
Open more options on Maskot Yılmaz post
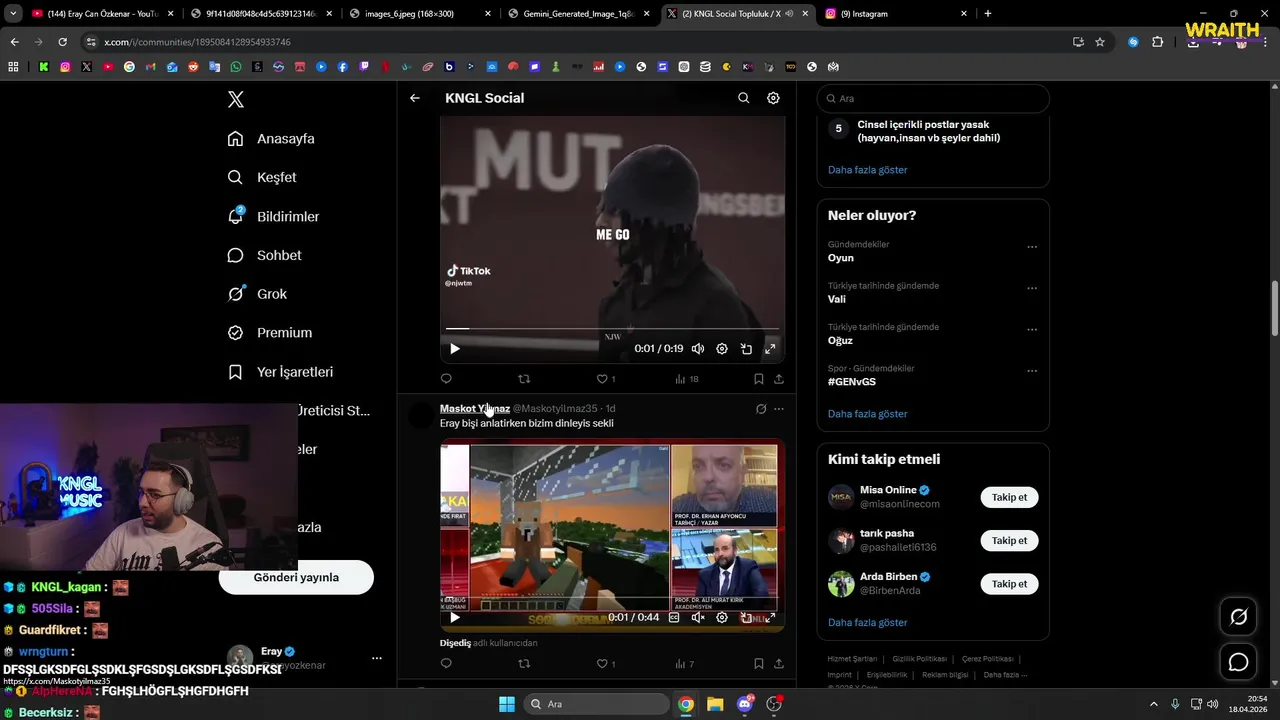coord(779,409)
